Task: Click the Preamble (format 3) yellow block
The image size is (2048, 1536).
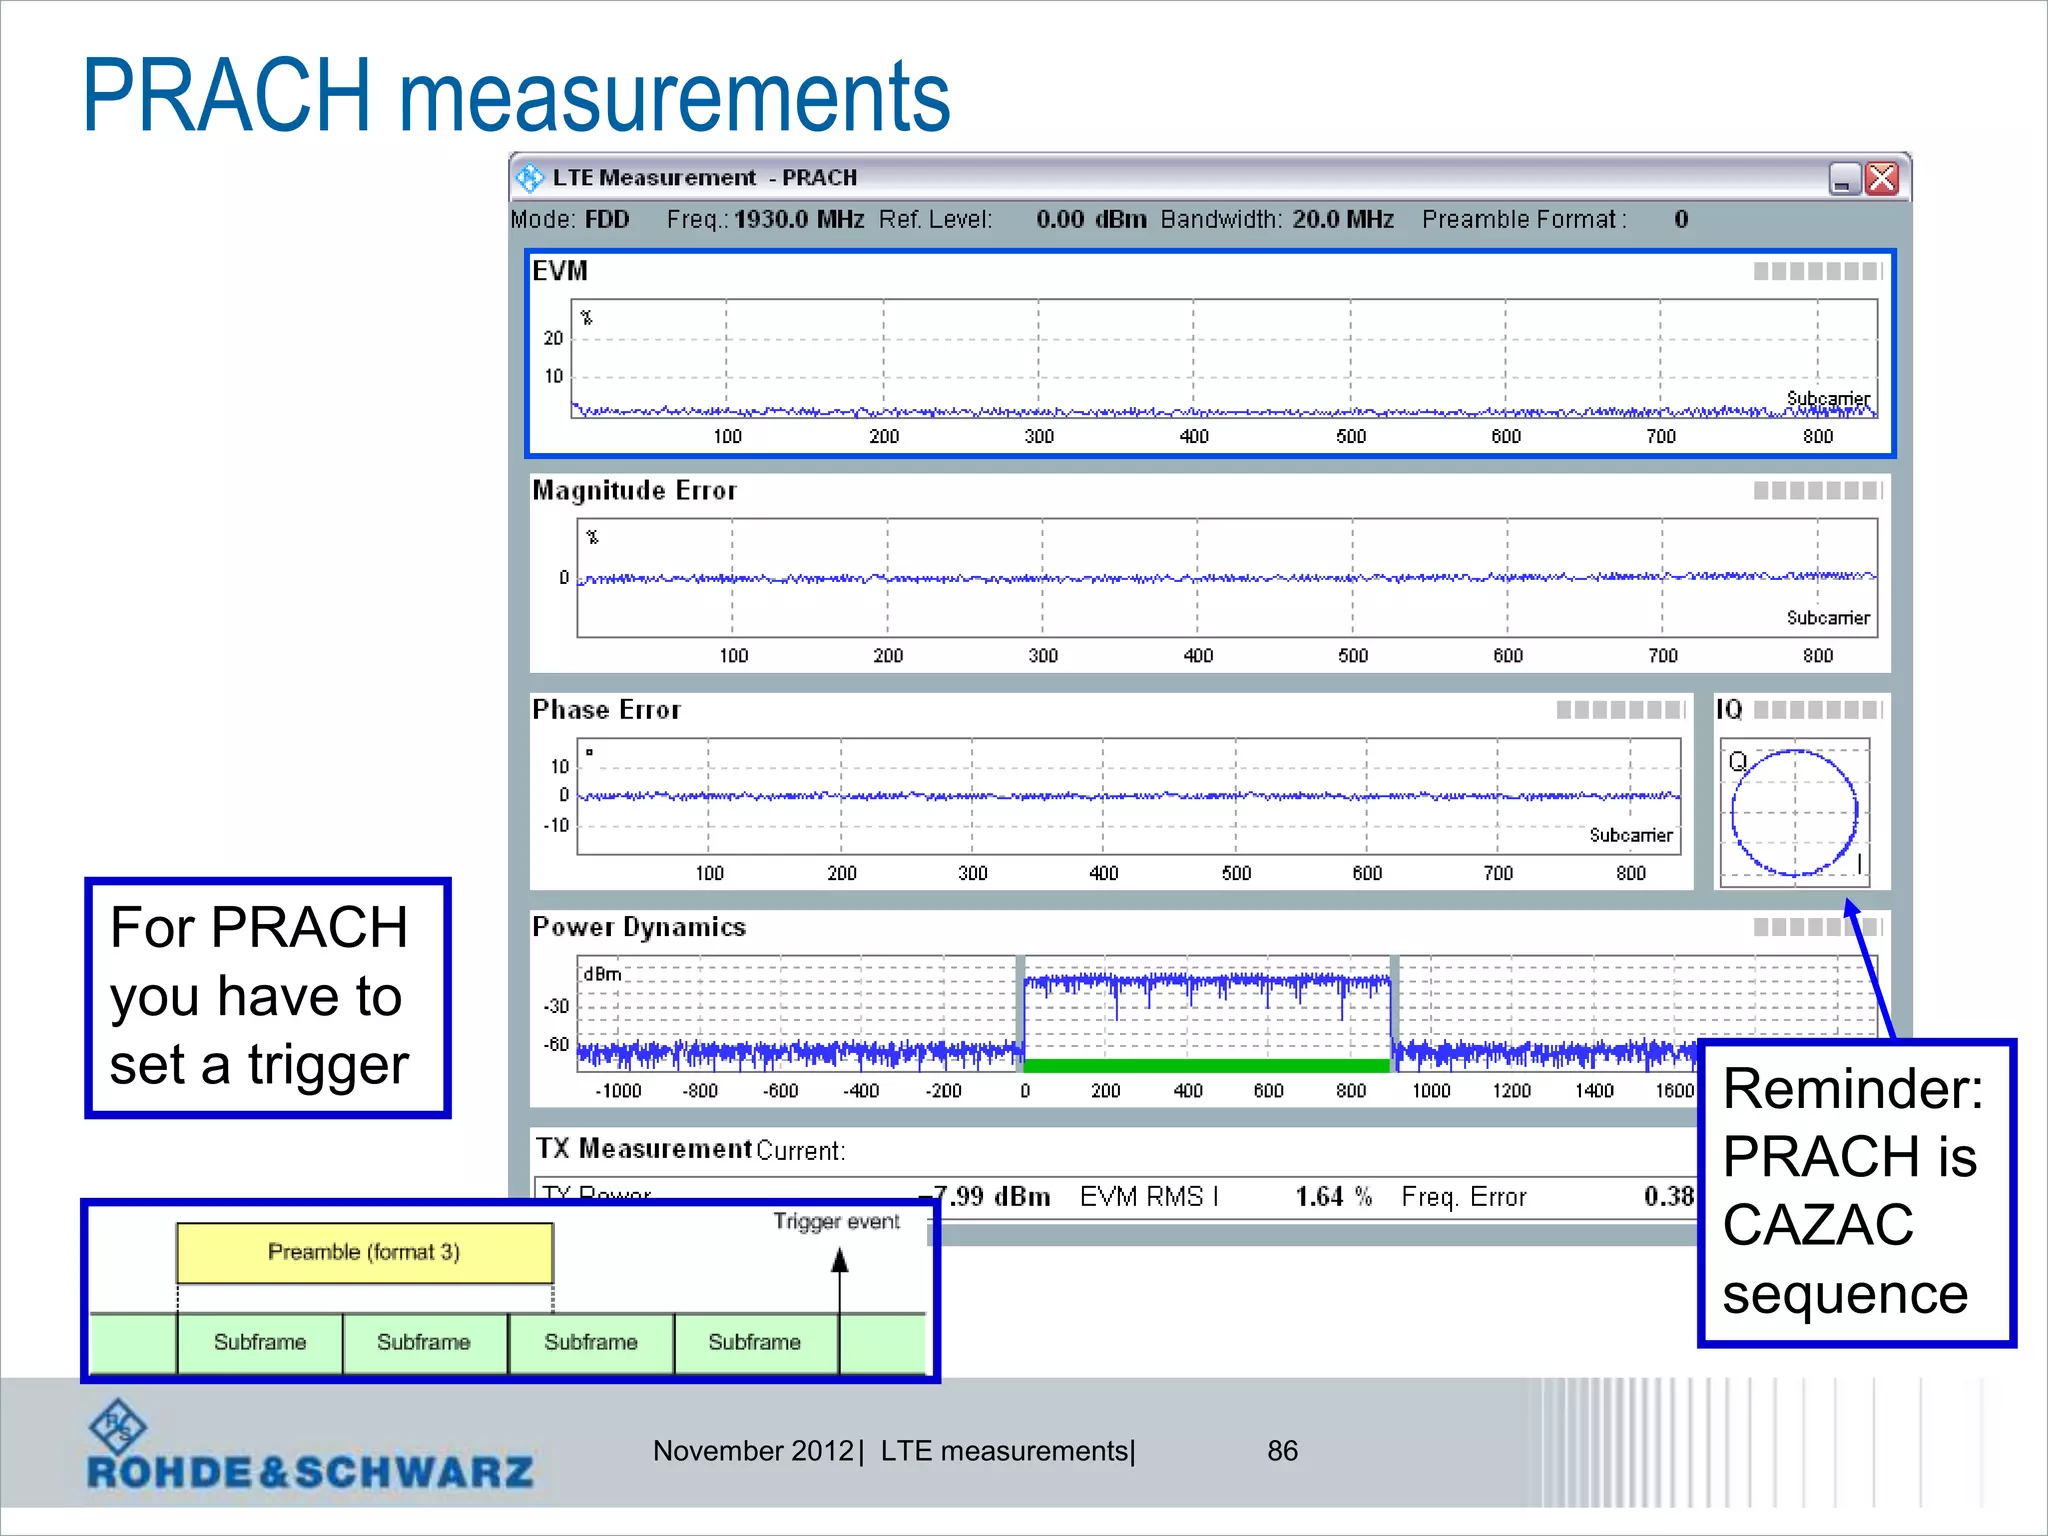Action: [365, 1252]
